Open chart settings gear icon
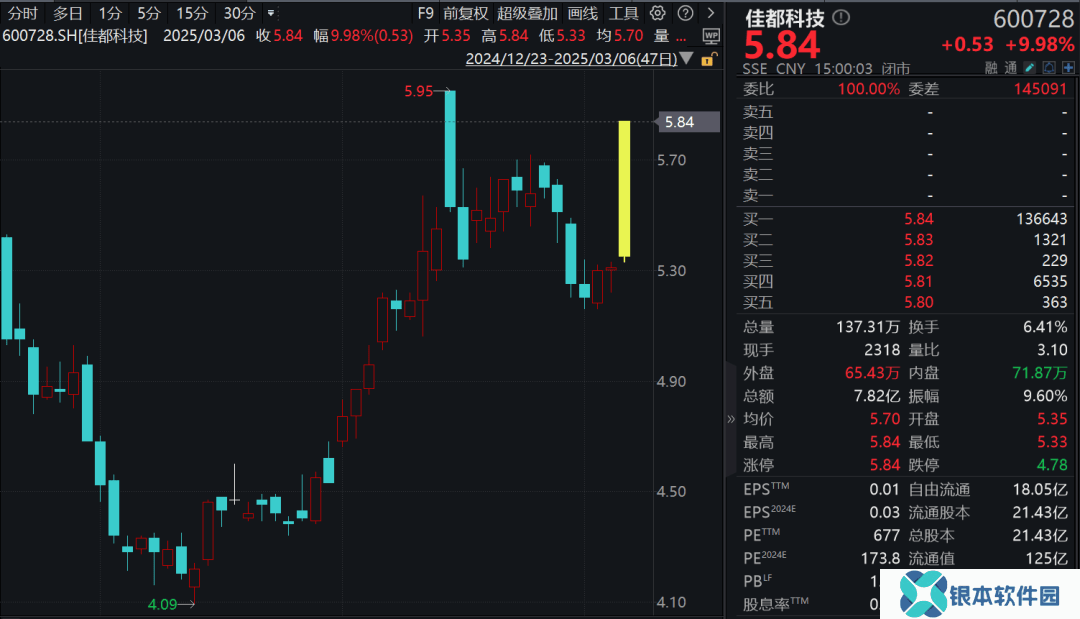The image size is (1080, 619). 657,13
